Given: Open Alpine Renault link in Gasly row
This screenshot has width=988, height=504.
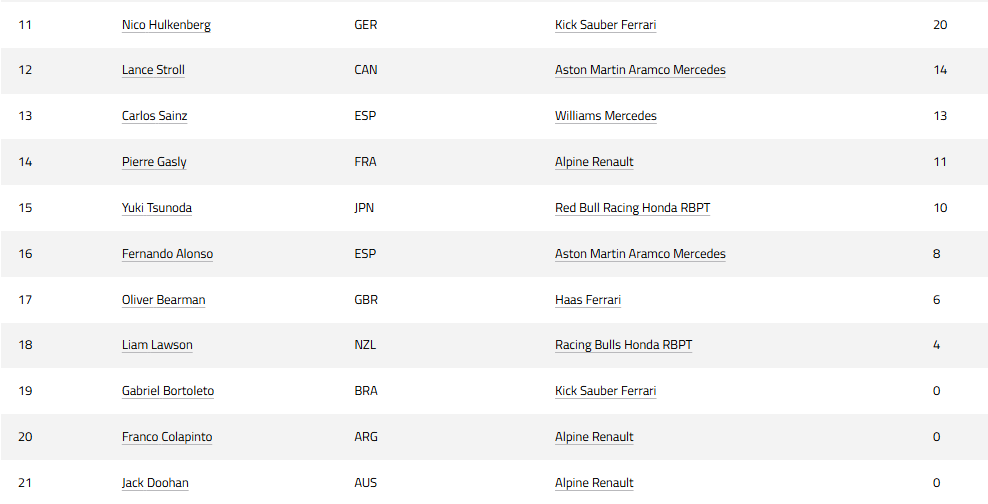Looking at the screenshot, I should point(594,162).
